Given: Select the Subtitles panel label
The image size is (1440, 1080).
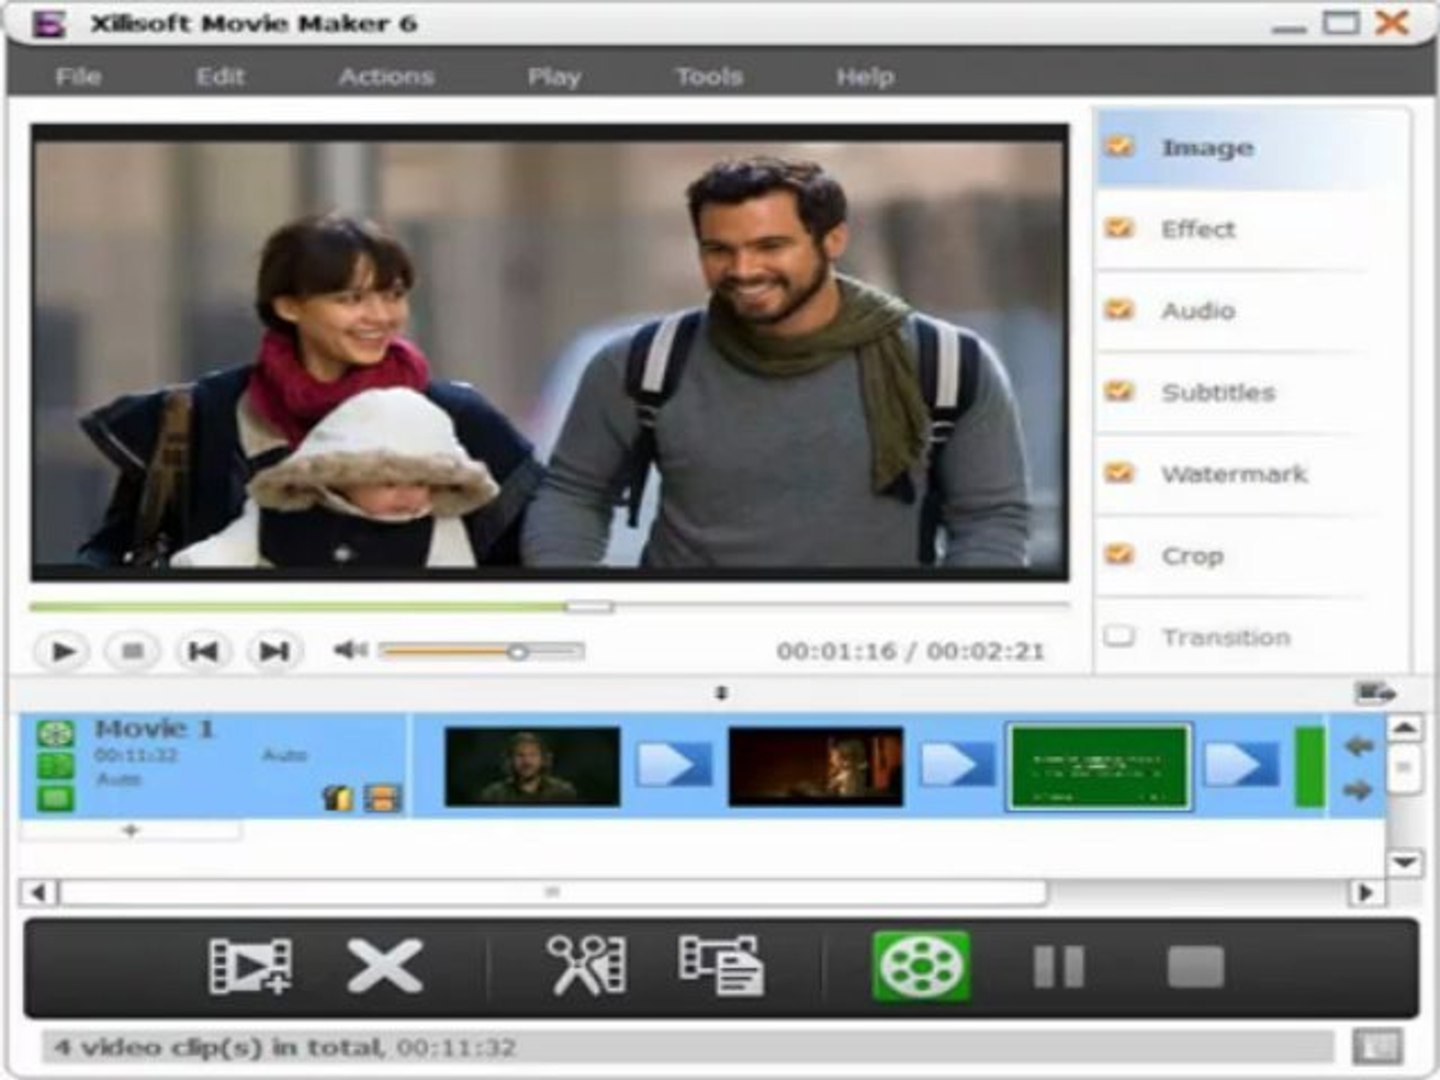Looking at the screenshot, I should [x=1218, y=392].
